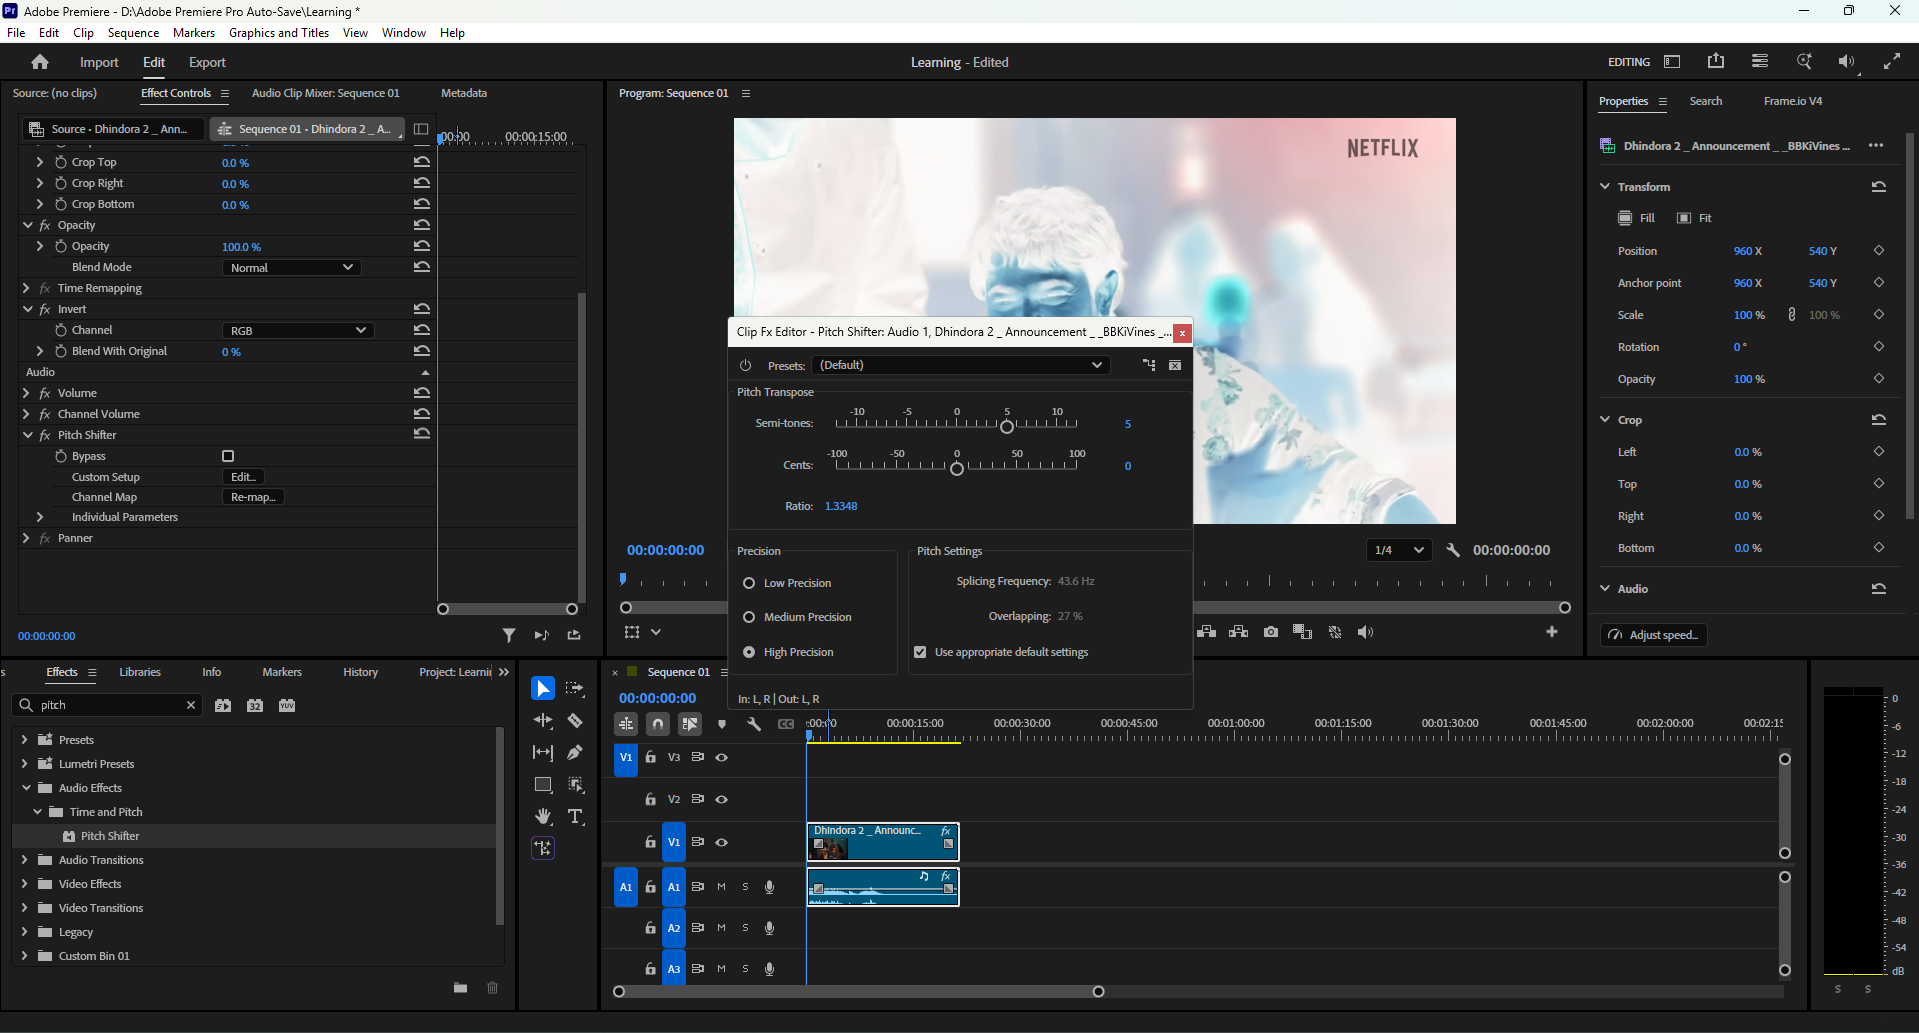Click the Re-map... button for Channel Map
Viewport: 1919px width, 1033px height.
click(253, 497)
